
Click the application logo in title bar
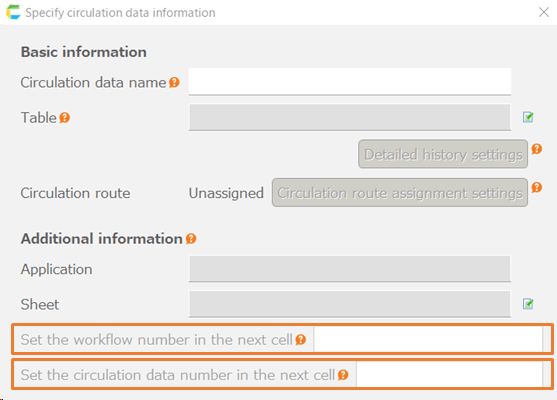tap(13, 12)
